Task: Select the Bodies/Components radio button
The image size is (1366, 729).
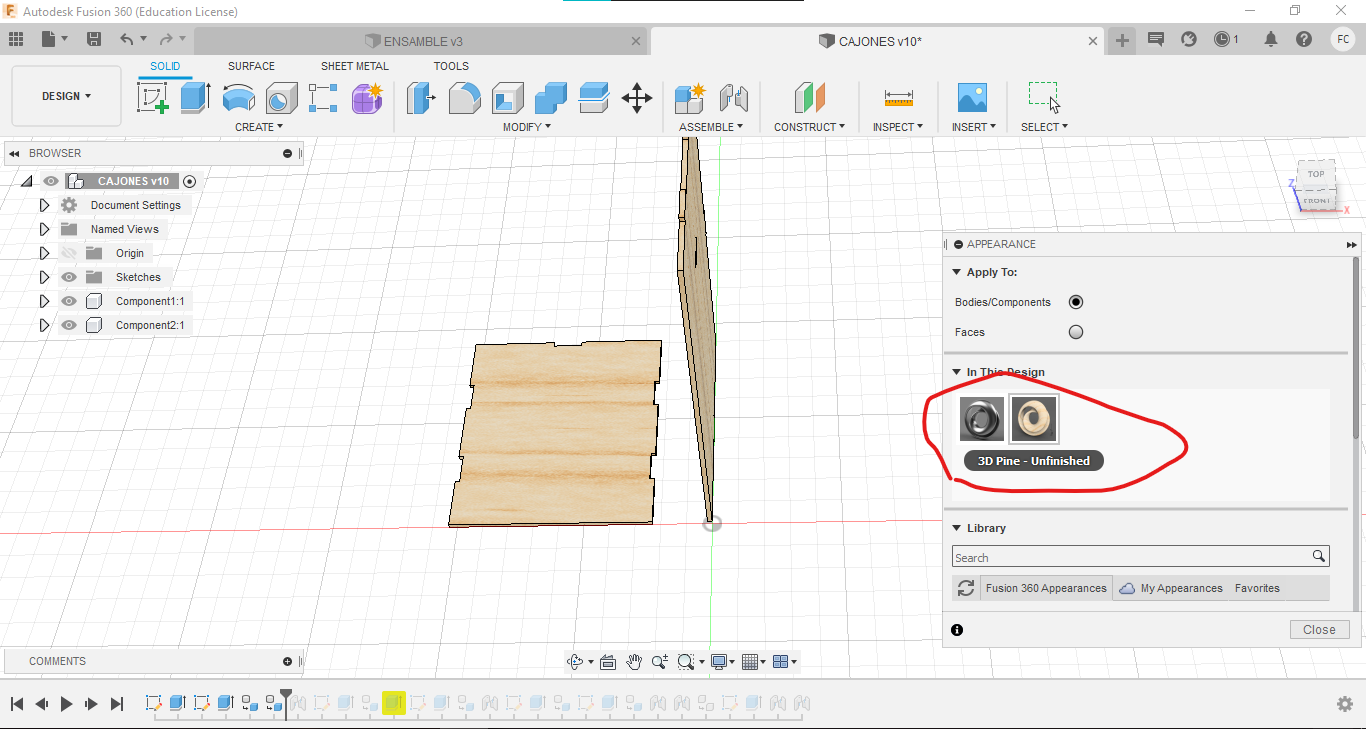Action: (1076, 302)
